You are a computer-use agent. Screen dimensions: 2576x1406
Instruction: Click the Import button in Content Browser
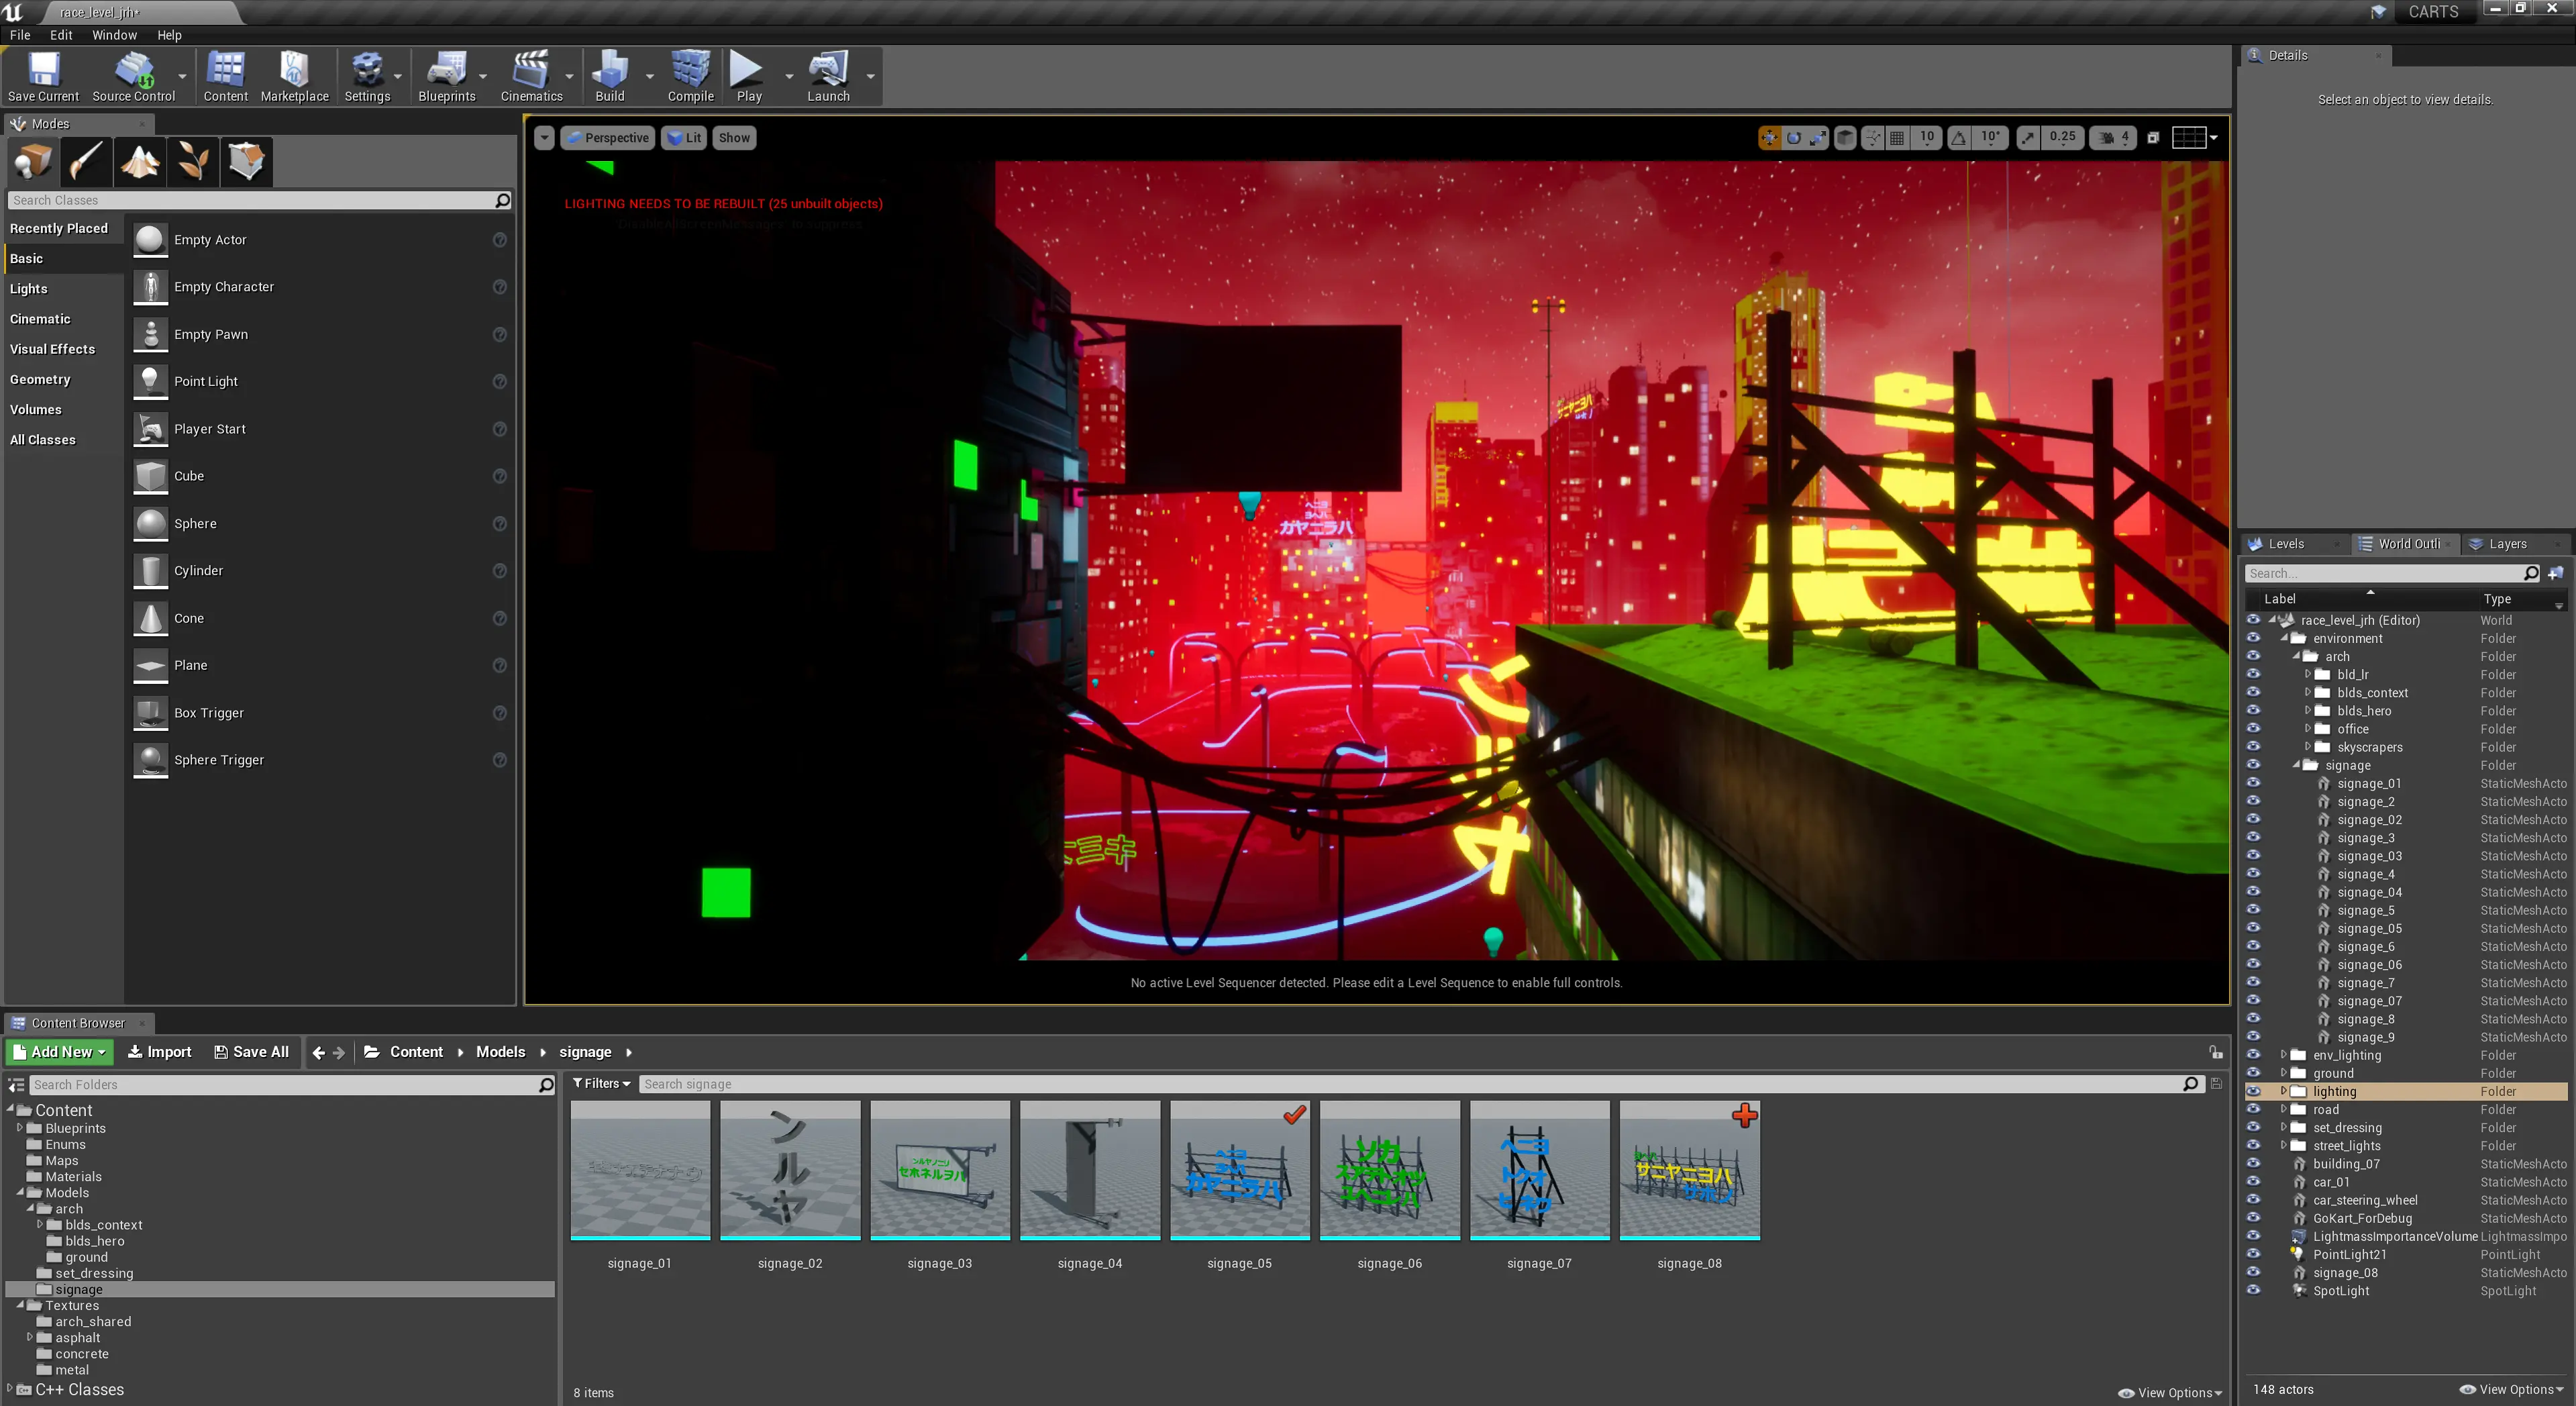pos(160,1052)
